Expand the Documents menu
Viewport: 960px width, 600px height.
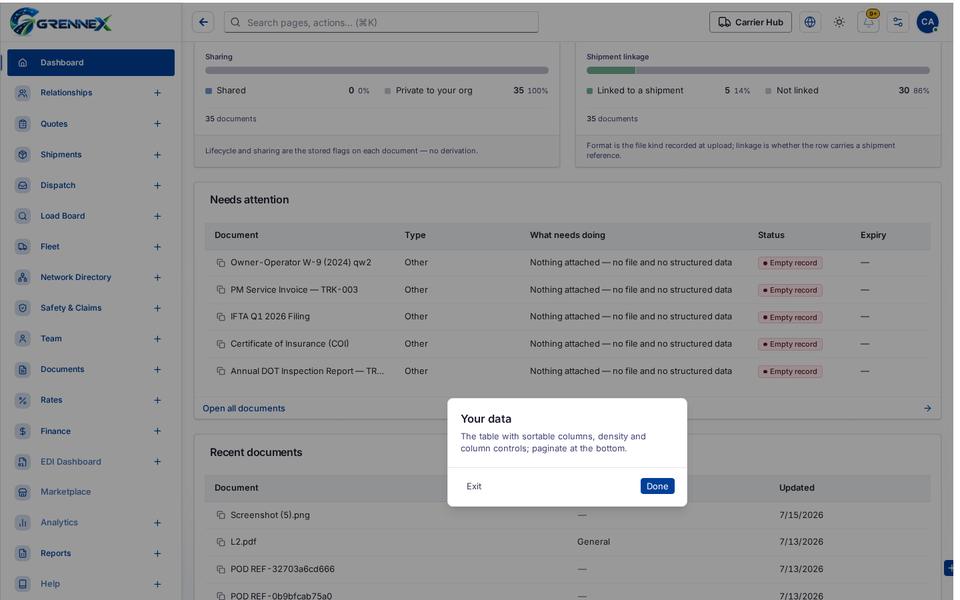pos(157,370)
